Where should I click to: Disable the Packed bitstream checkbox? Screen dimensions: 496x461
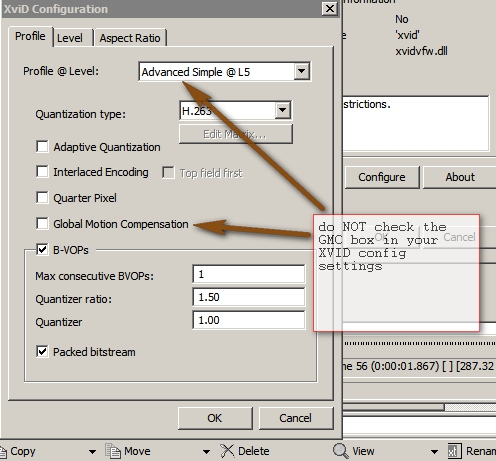point(42,351)
